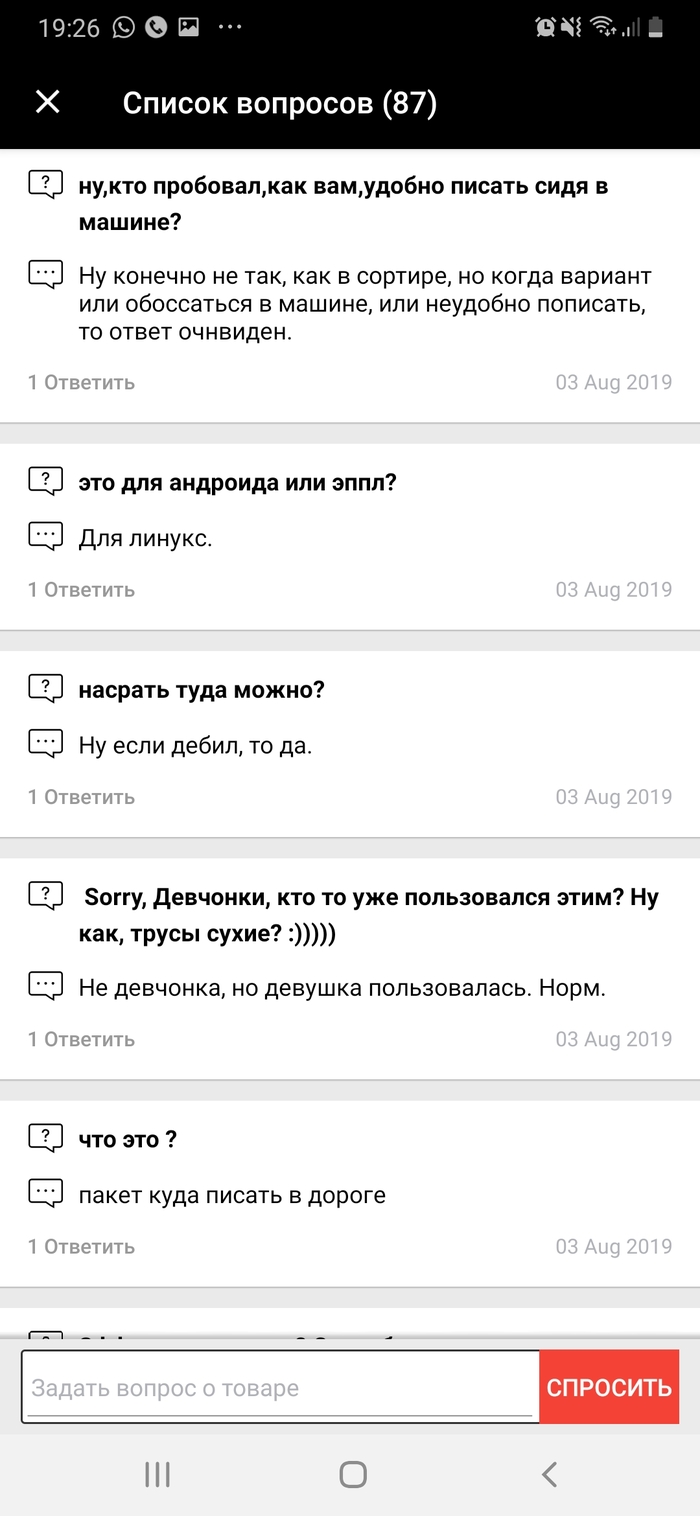The width and height of the screenshot is (700, 1516).
Task: Tap the answer icon beside "пакет куда писать в дороге"
Action: (45, 1193)
